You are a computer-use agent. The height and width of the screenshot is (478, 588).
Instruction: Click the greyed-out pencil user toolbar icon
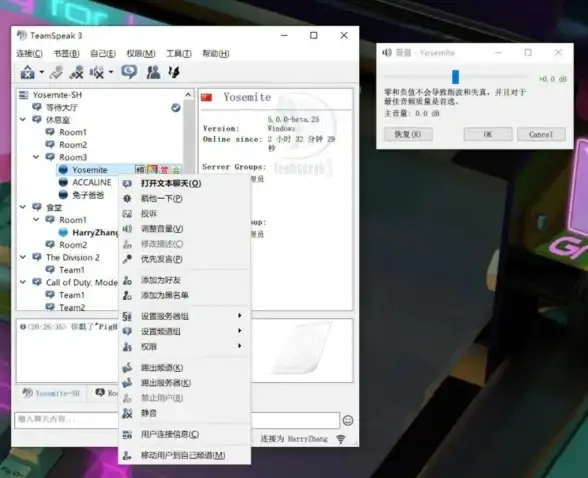pyautogui.click(x=56, y=72)
